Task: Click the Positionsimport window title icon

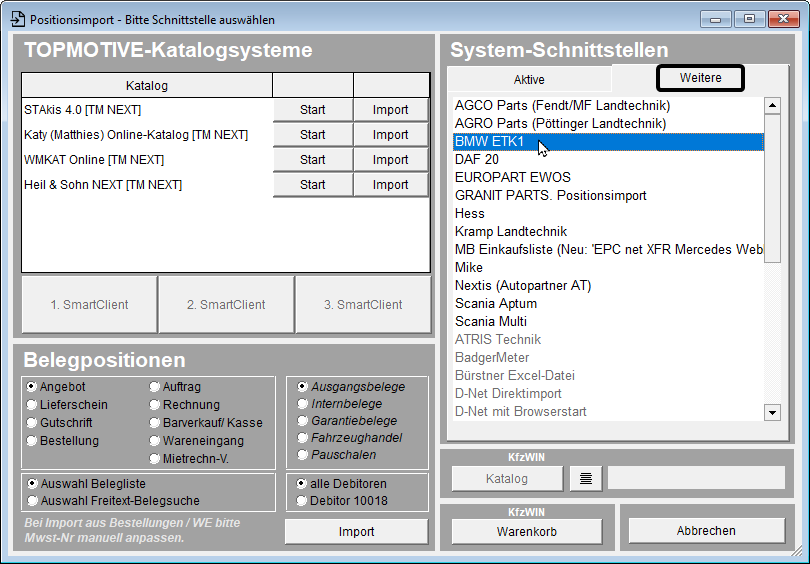Action: coord(18,19)
